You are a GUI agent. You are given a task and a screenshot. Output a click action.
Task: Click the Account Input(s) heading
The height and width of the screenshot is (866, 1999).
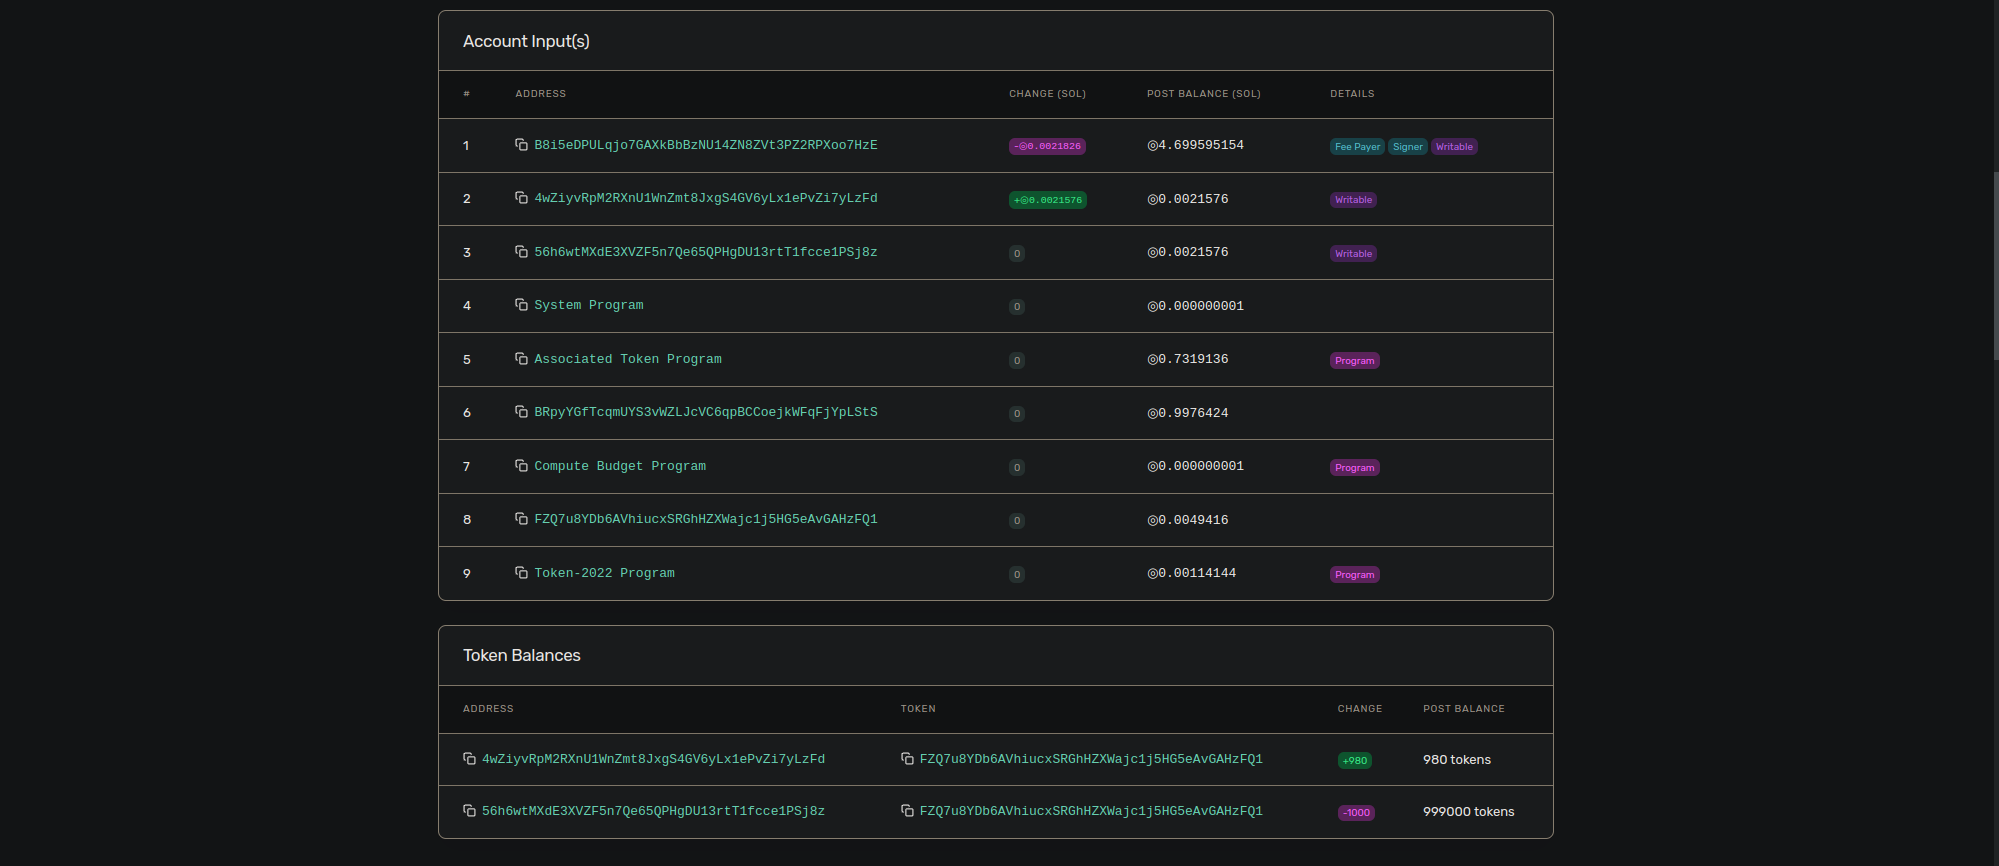pyautogui.click(x=526, y=41)
